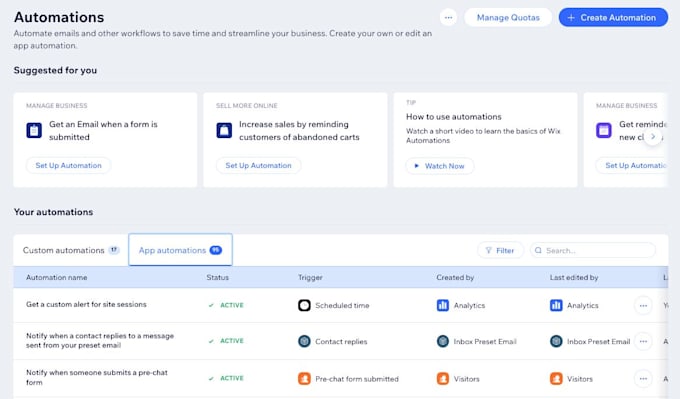Click the Automation name column header

pyautogui.click(x=57, y=277)
